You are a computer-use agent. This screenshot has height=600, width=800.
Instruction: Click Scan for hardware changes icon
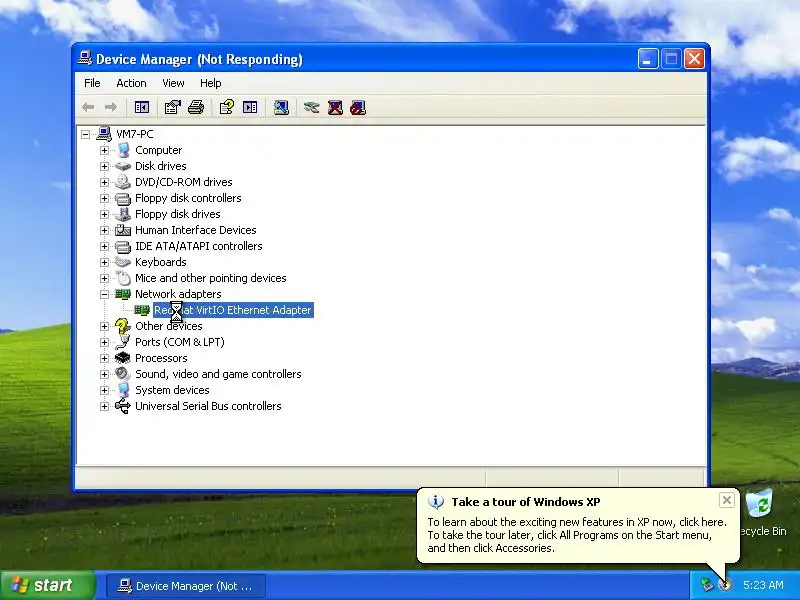(281, 107)
